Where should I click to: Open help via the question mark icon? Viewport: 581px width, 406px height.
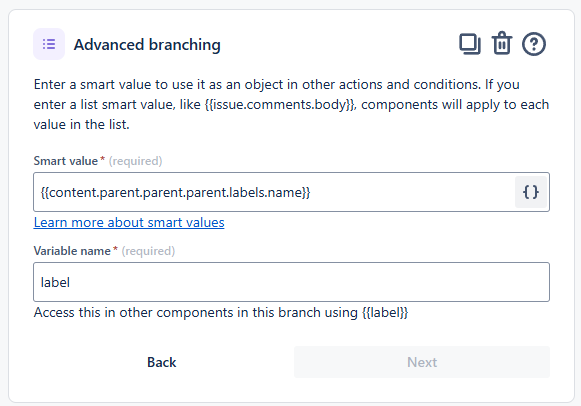tap(534, 44)
